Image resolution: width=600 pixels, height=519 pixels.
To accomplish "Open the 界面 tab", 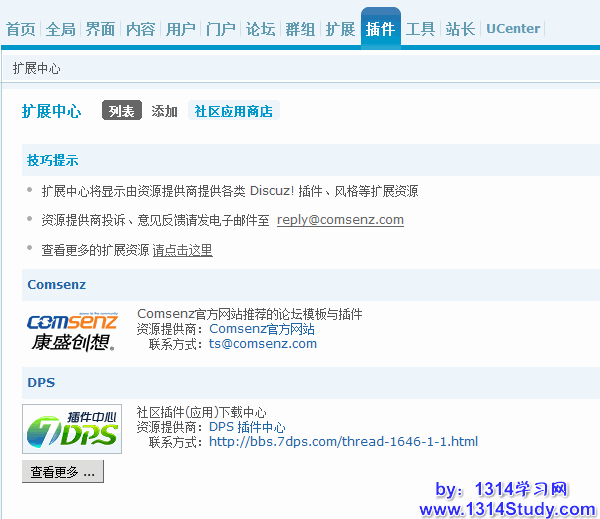I will [x=100, y=29].
